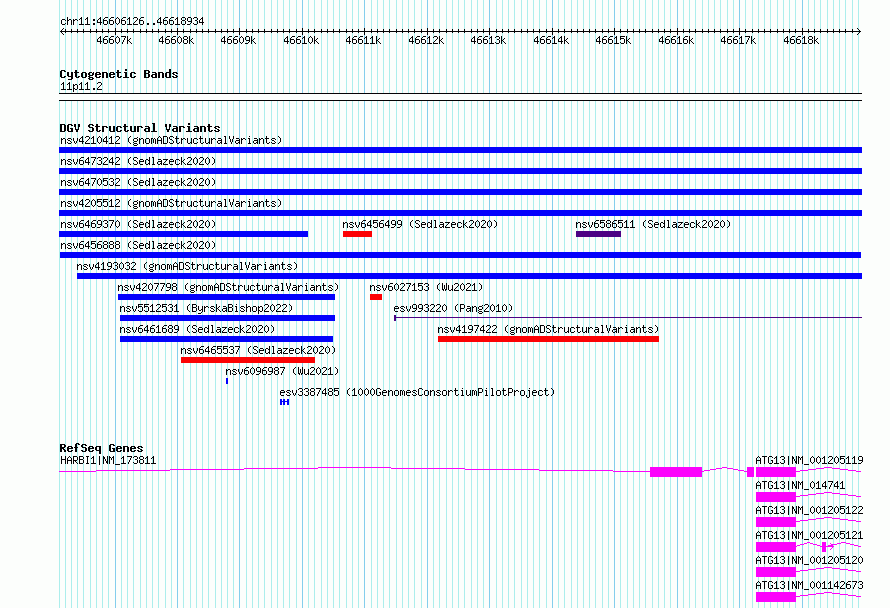Click the 46615k ruler position
The image size is (890, 608).
click(x=613, y=41)
